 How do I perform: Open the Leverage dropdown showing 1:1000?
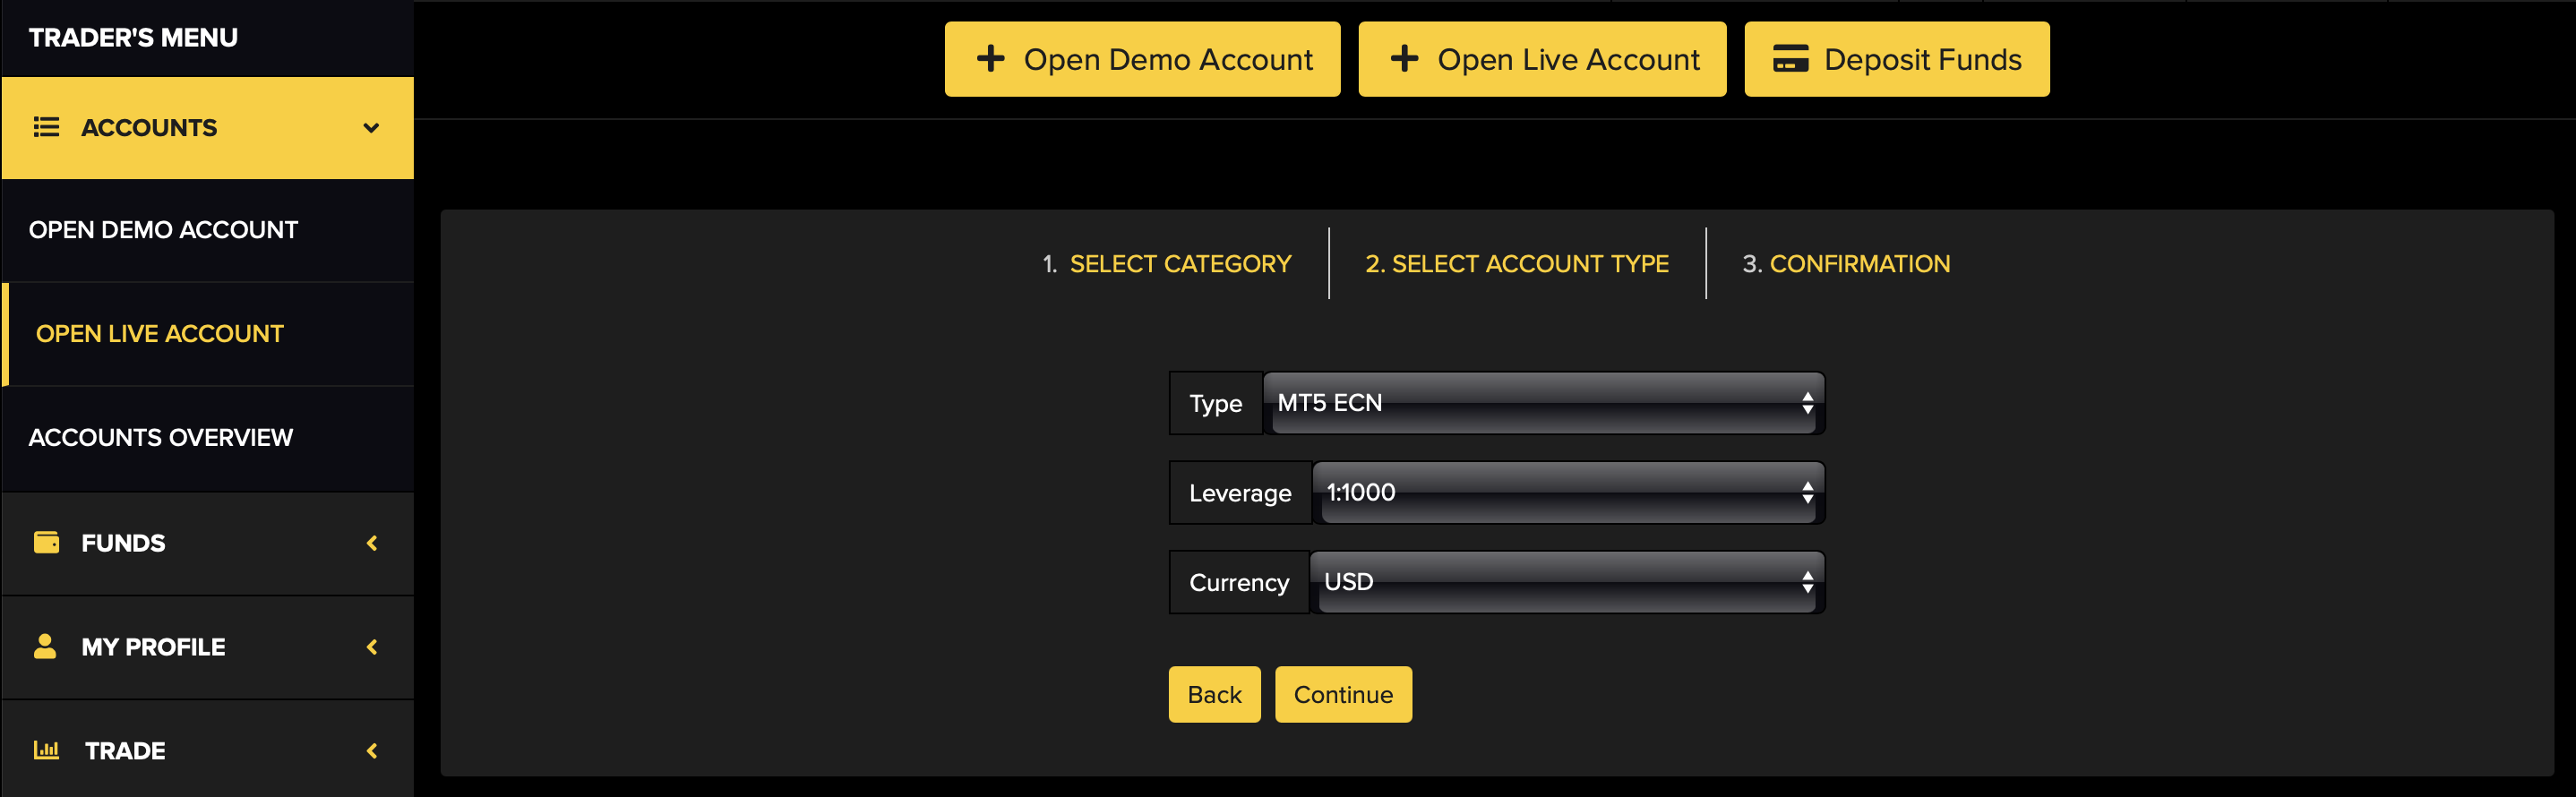point(1567,493)
